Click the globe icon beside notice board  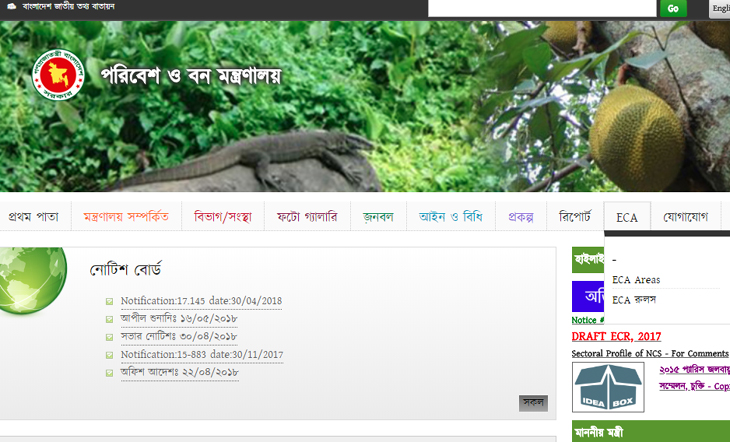pyautogui.click(x=30, y=278)
